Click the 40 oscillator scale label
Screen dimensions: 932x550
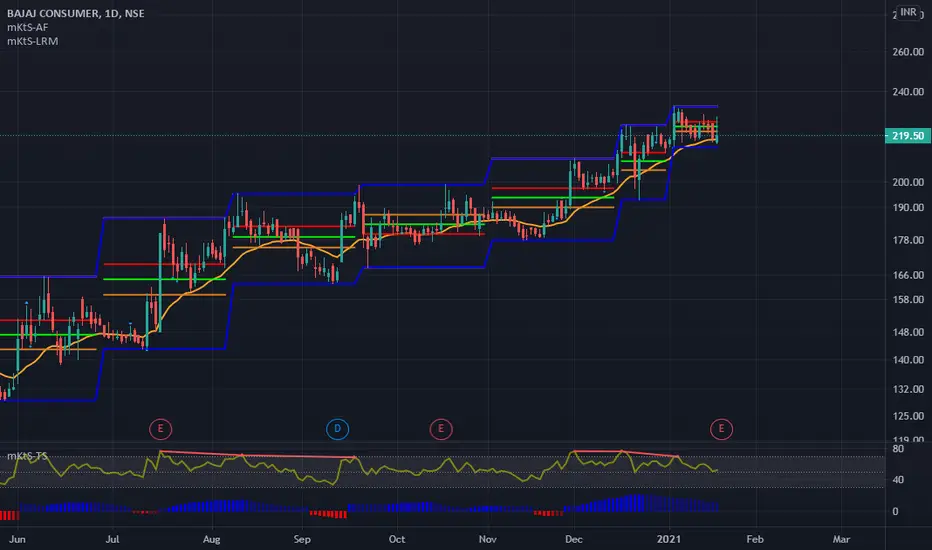898,479
